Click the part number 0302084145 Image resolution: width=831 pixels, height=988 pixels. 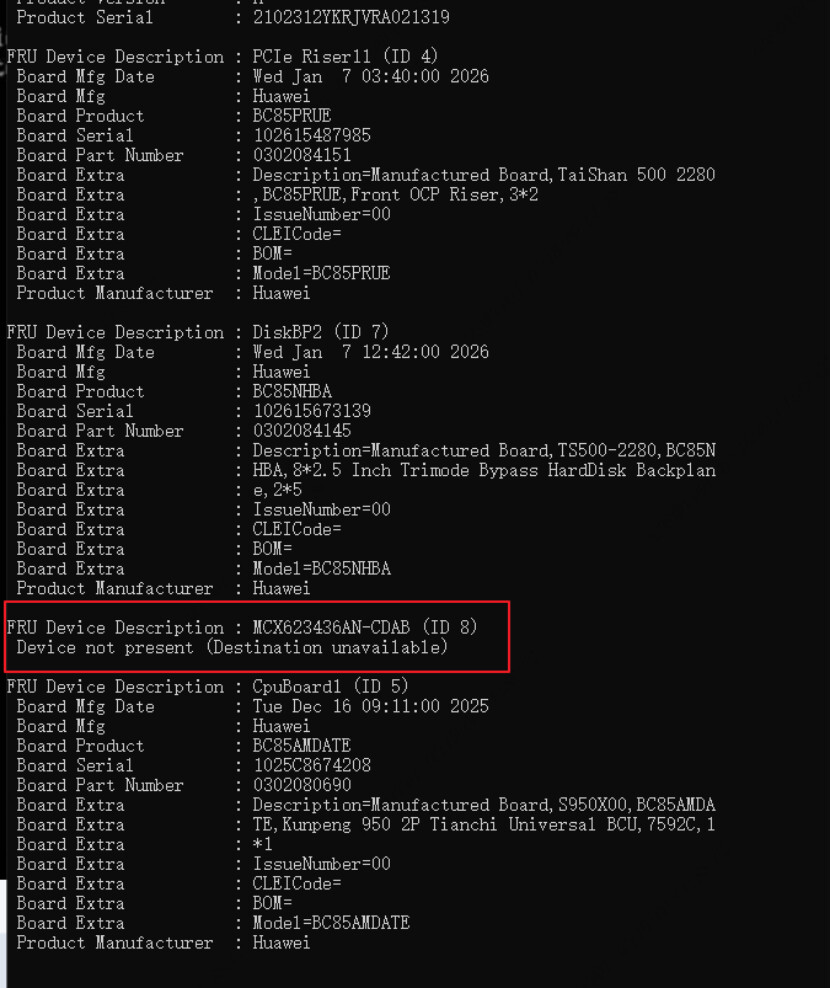302,431
